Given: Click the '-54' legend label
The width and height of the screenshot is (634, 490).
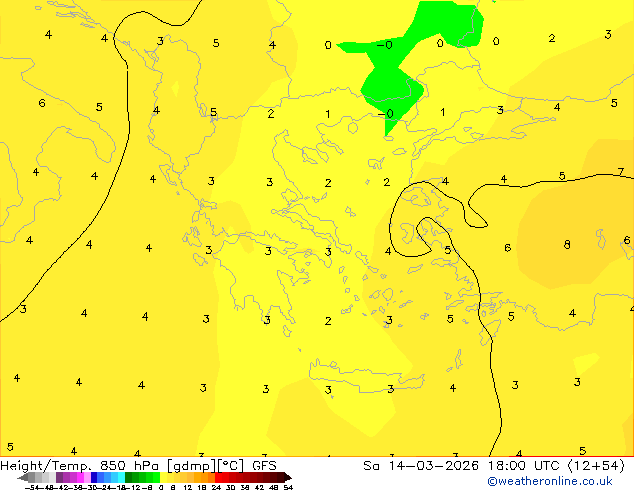Looking at the screenshot, I should pyautogui.click(x=32, y=488).
